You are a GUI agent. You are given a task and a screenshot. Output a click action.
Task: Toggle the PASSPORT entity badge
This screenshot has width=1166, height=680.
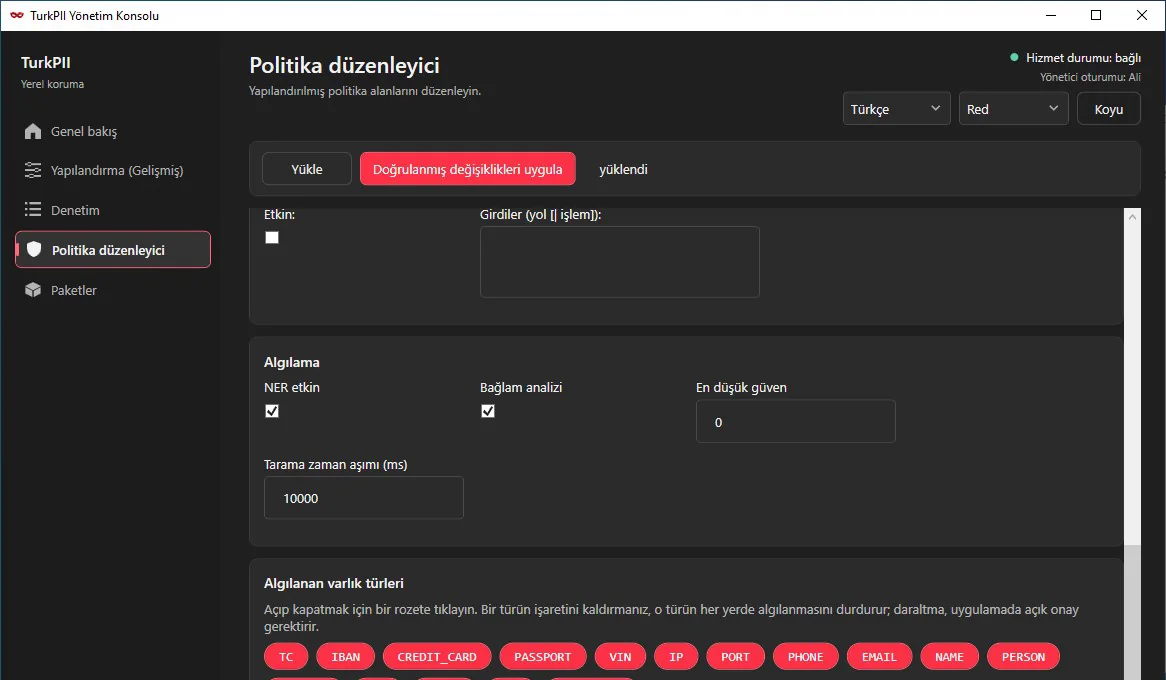(543, 657)
